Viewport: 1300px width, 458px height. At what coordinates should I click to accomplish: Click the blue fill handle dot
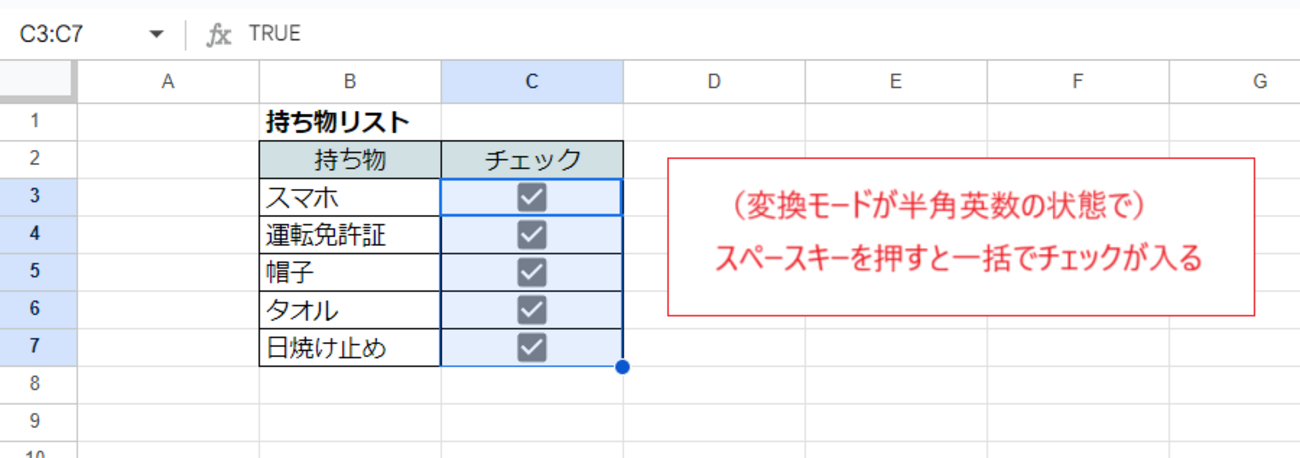pyautogui.click(x=623, y=367)
